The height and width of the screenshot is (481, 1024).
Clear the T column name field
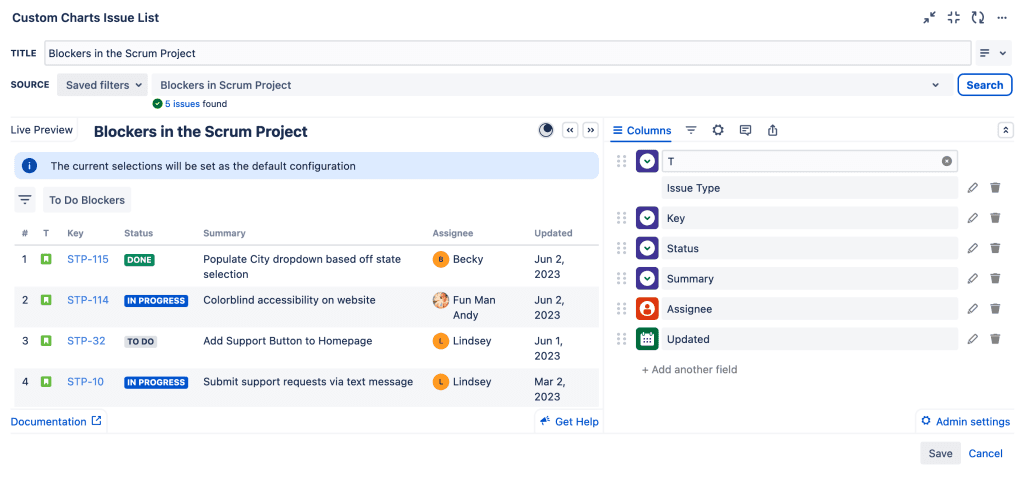tap(946, 161)
